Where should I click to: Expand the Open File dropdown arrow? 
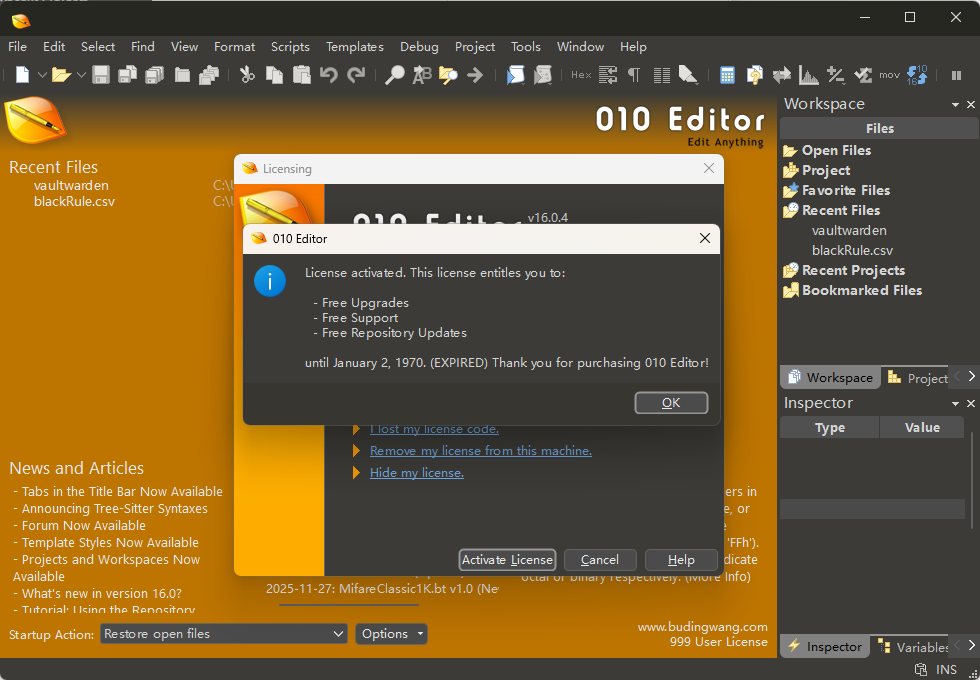click(x=81, y=75)
